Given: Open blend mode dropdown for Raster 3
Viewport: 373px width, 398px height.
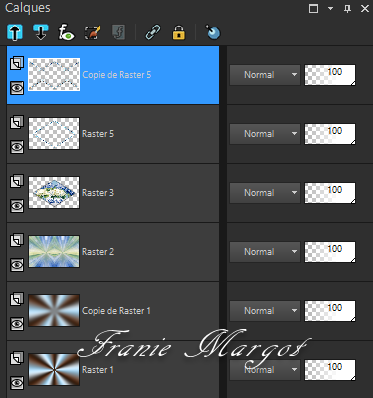Looking at the screenshot, I should click(265, 193).
